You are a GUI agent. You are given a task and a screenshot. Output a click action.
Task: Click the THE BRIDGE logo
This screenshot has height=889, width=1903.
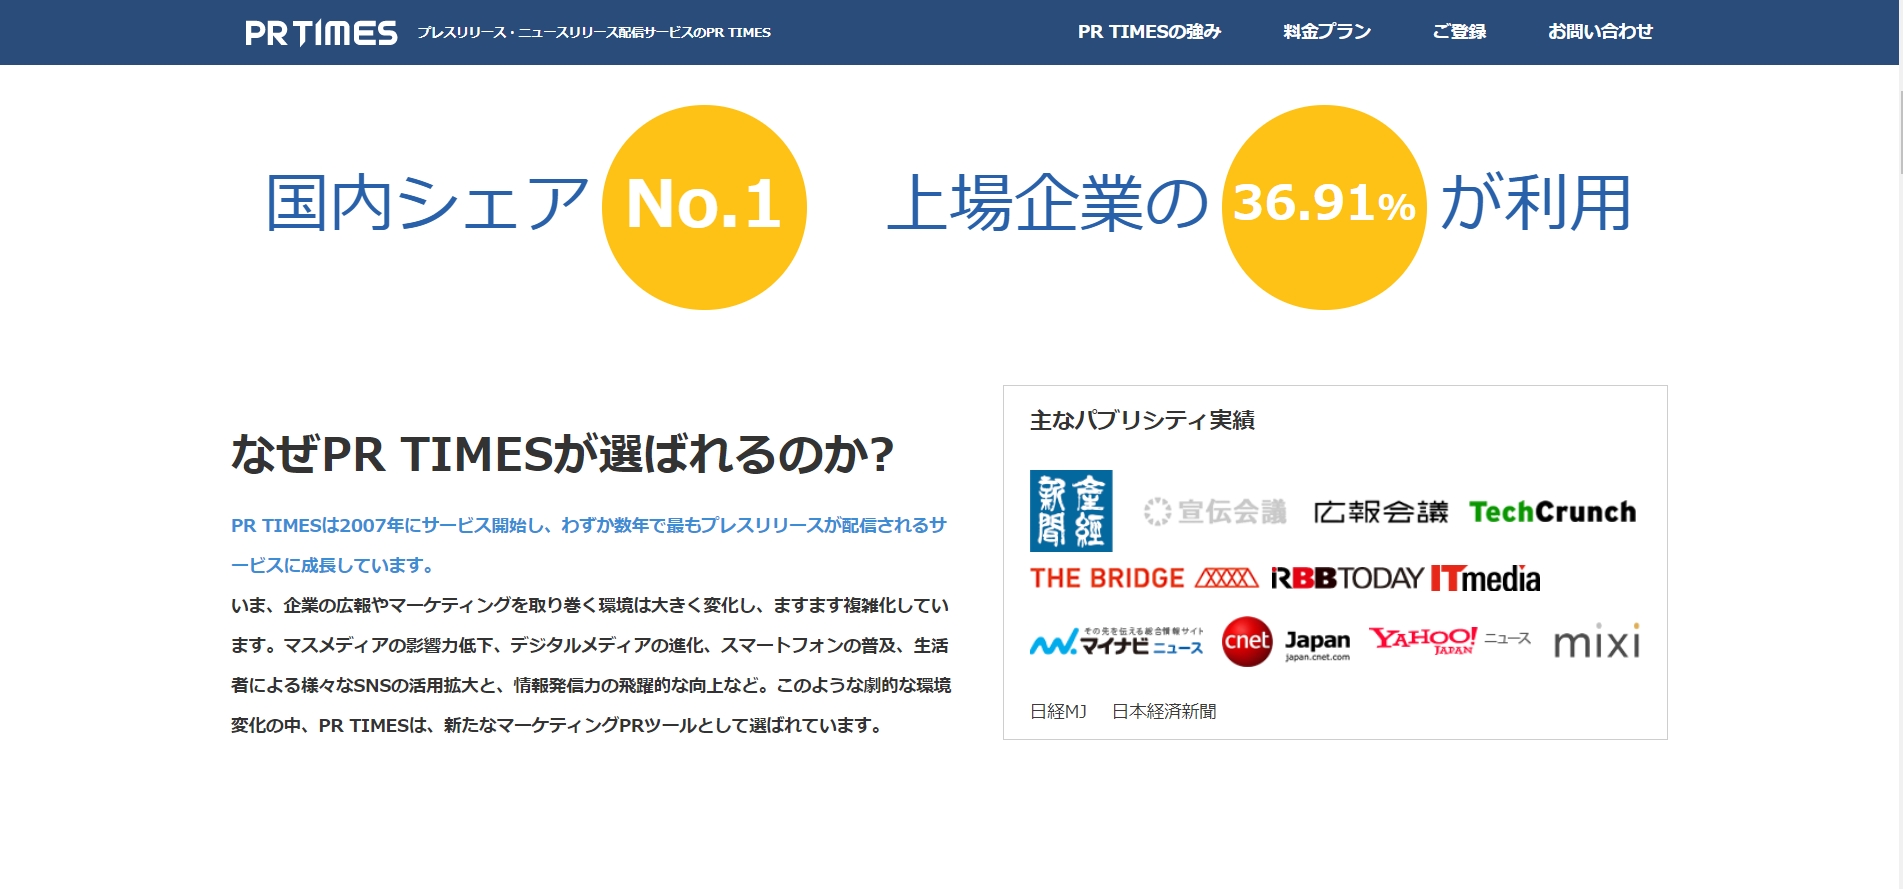click(x=1144, y=578)
